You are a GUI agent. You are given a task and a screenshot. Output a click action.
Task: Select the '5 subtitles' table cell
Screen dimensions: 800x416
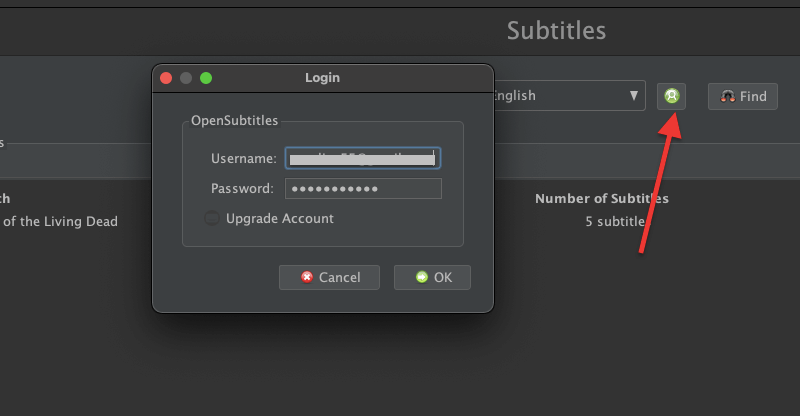617,222
